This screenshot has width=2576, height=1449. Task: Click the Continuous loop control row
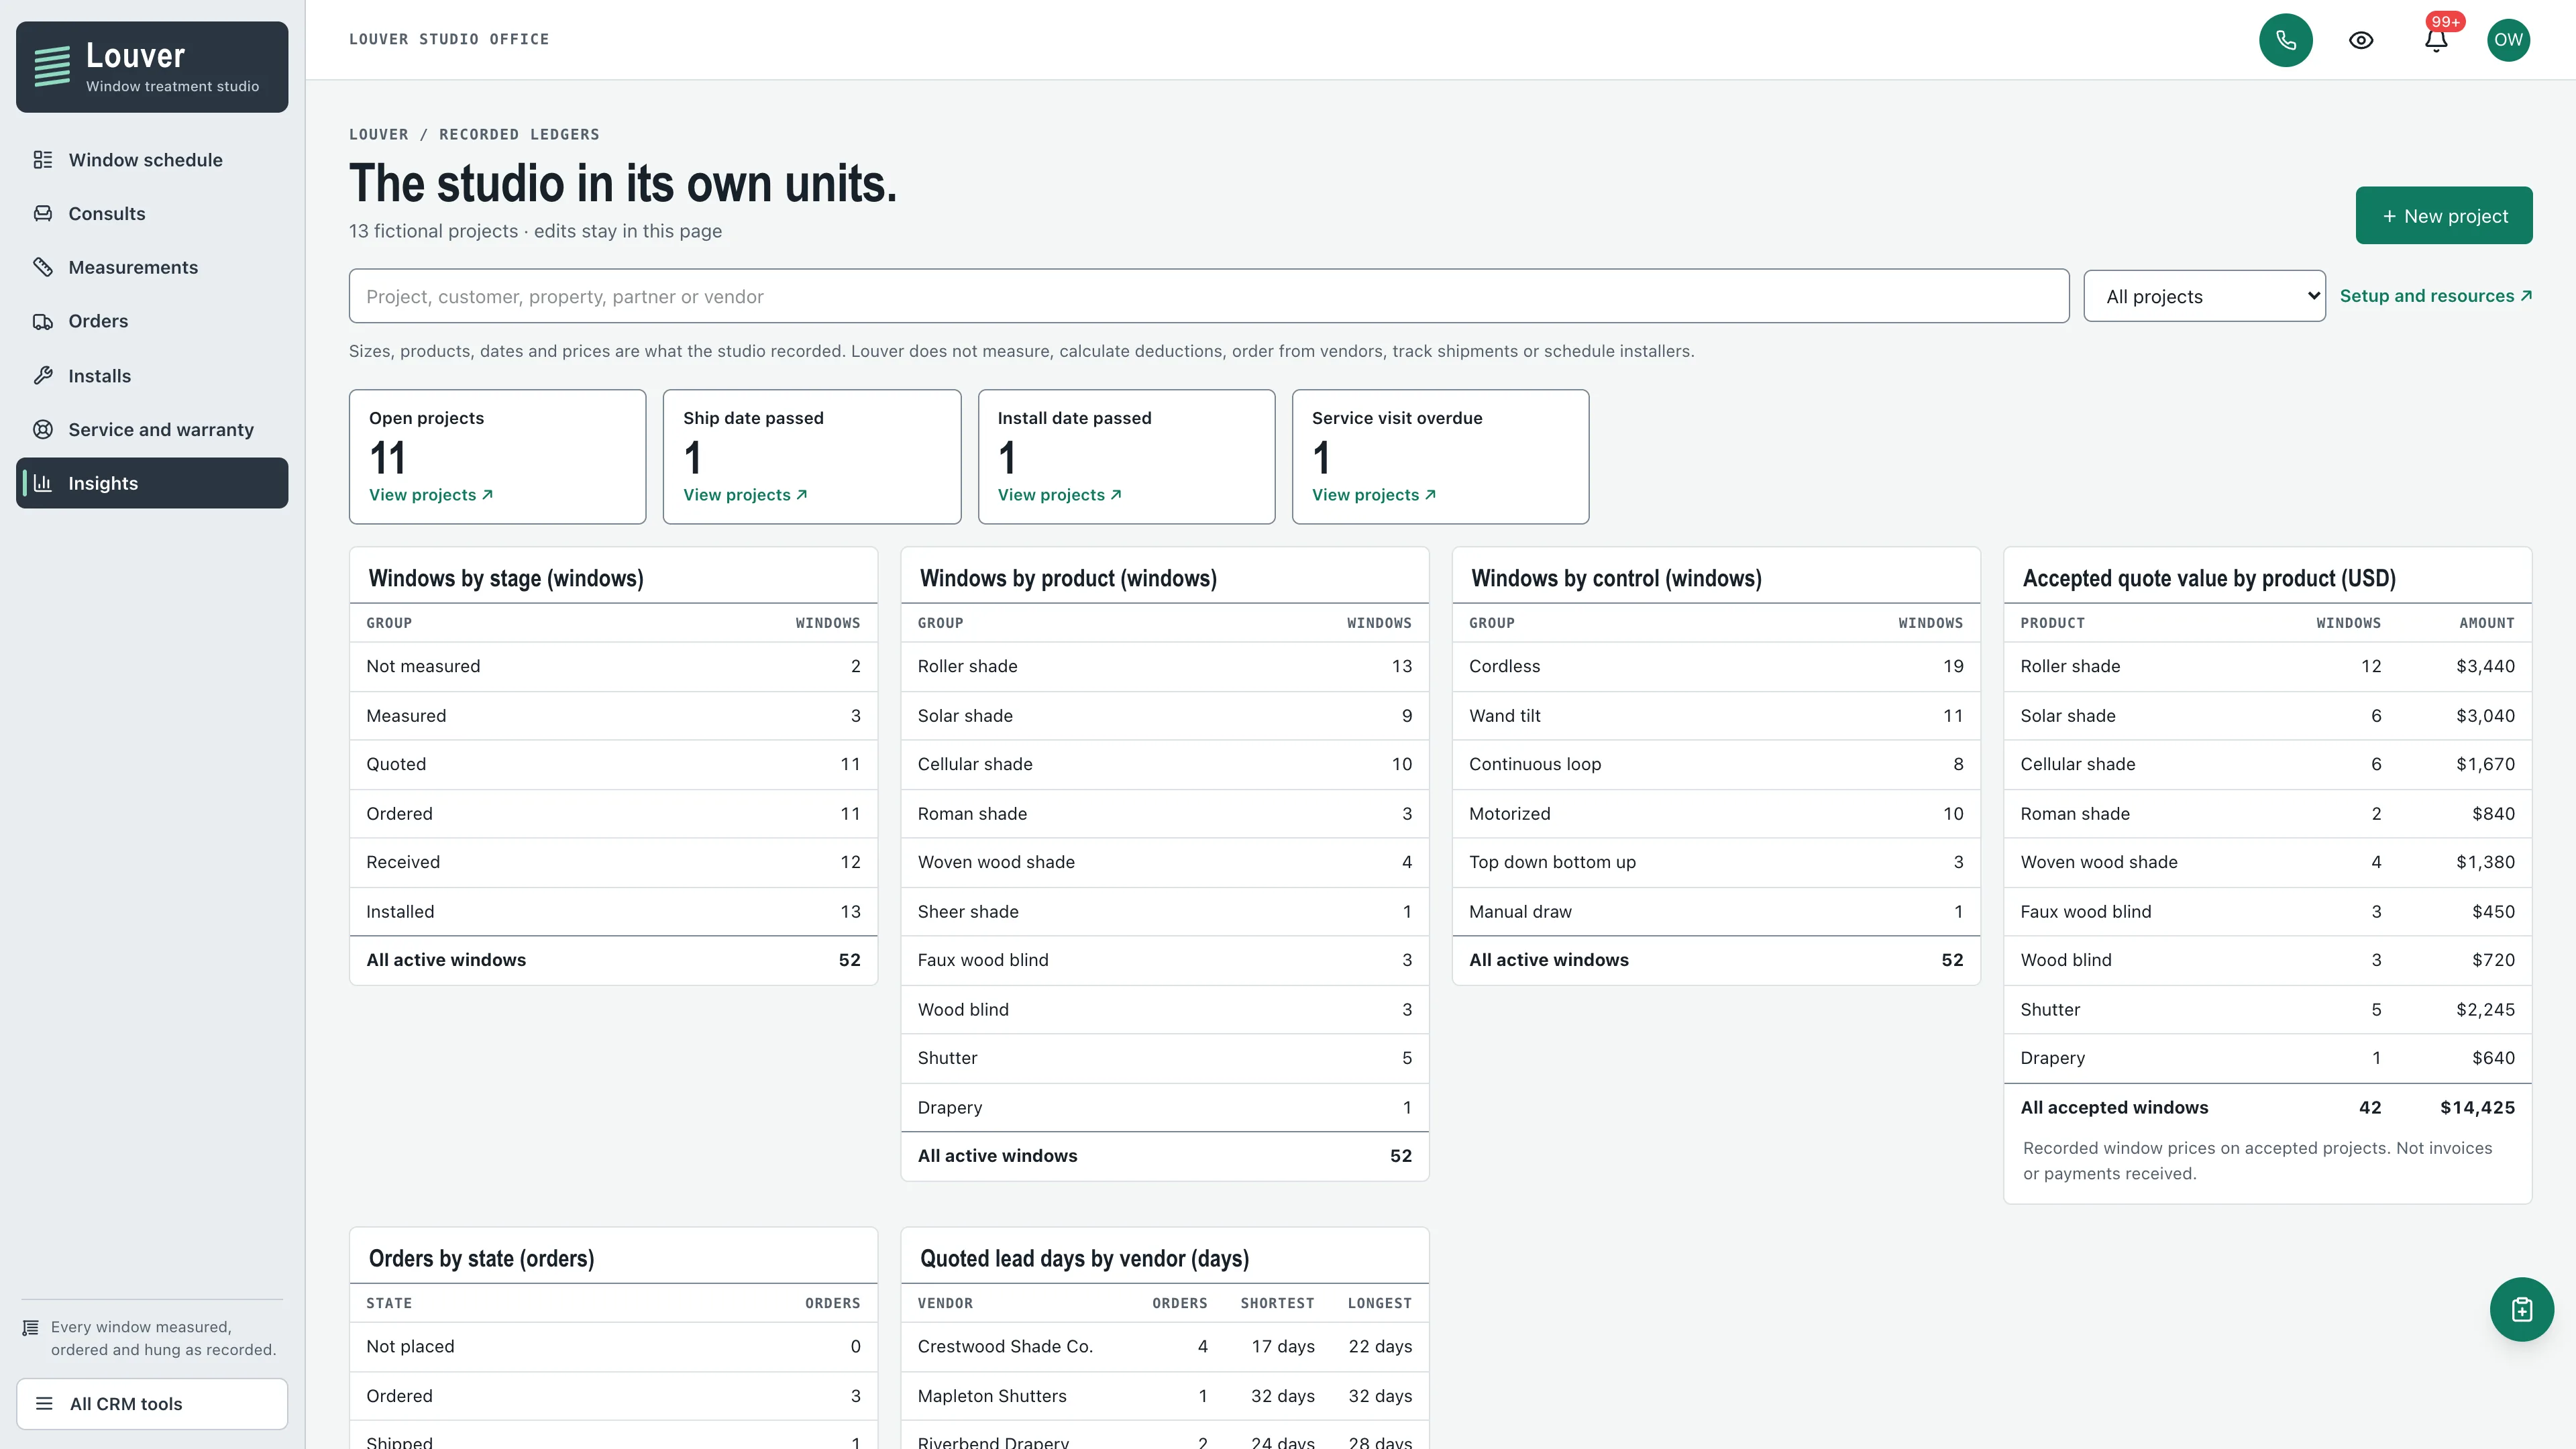(x=1715, y=764)
